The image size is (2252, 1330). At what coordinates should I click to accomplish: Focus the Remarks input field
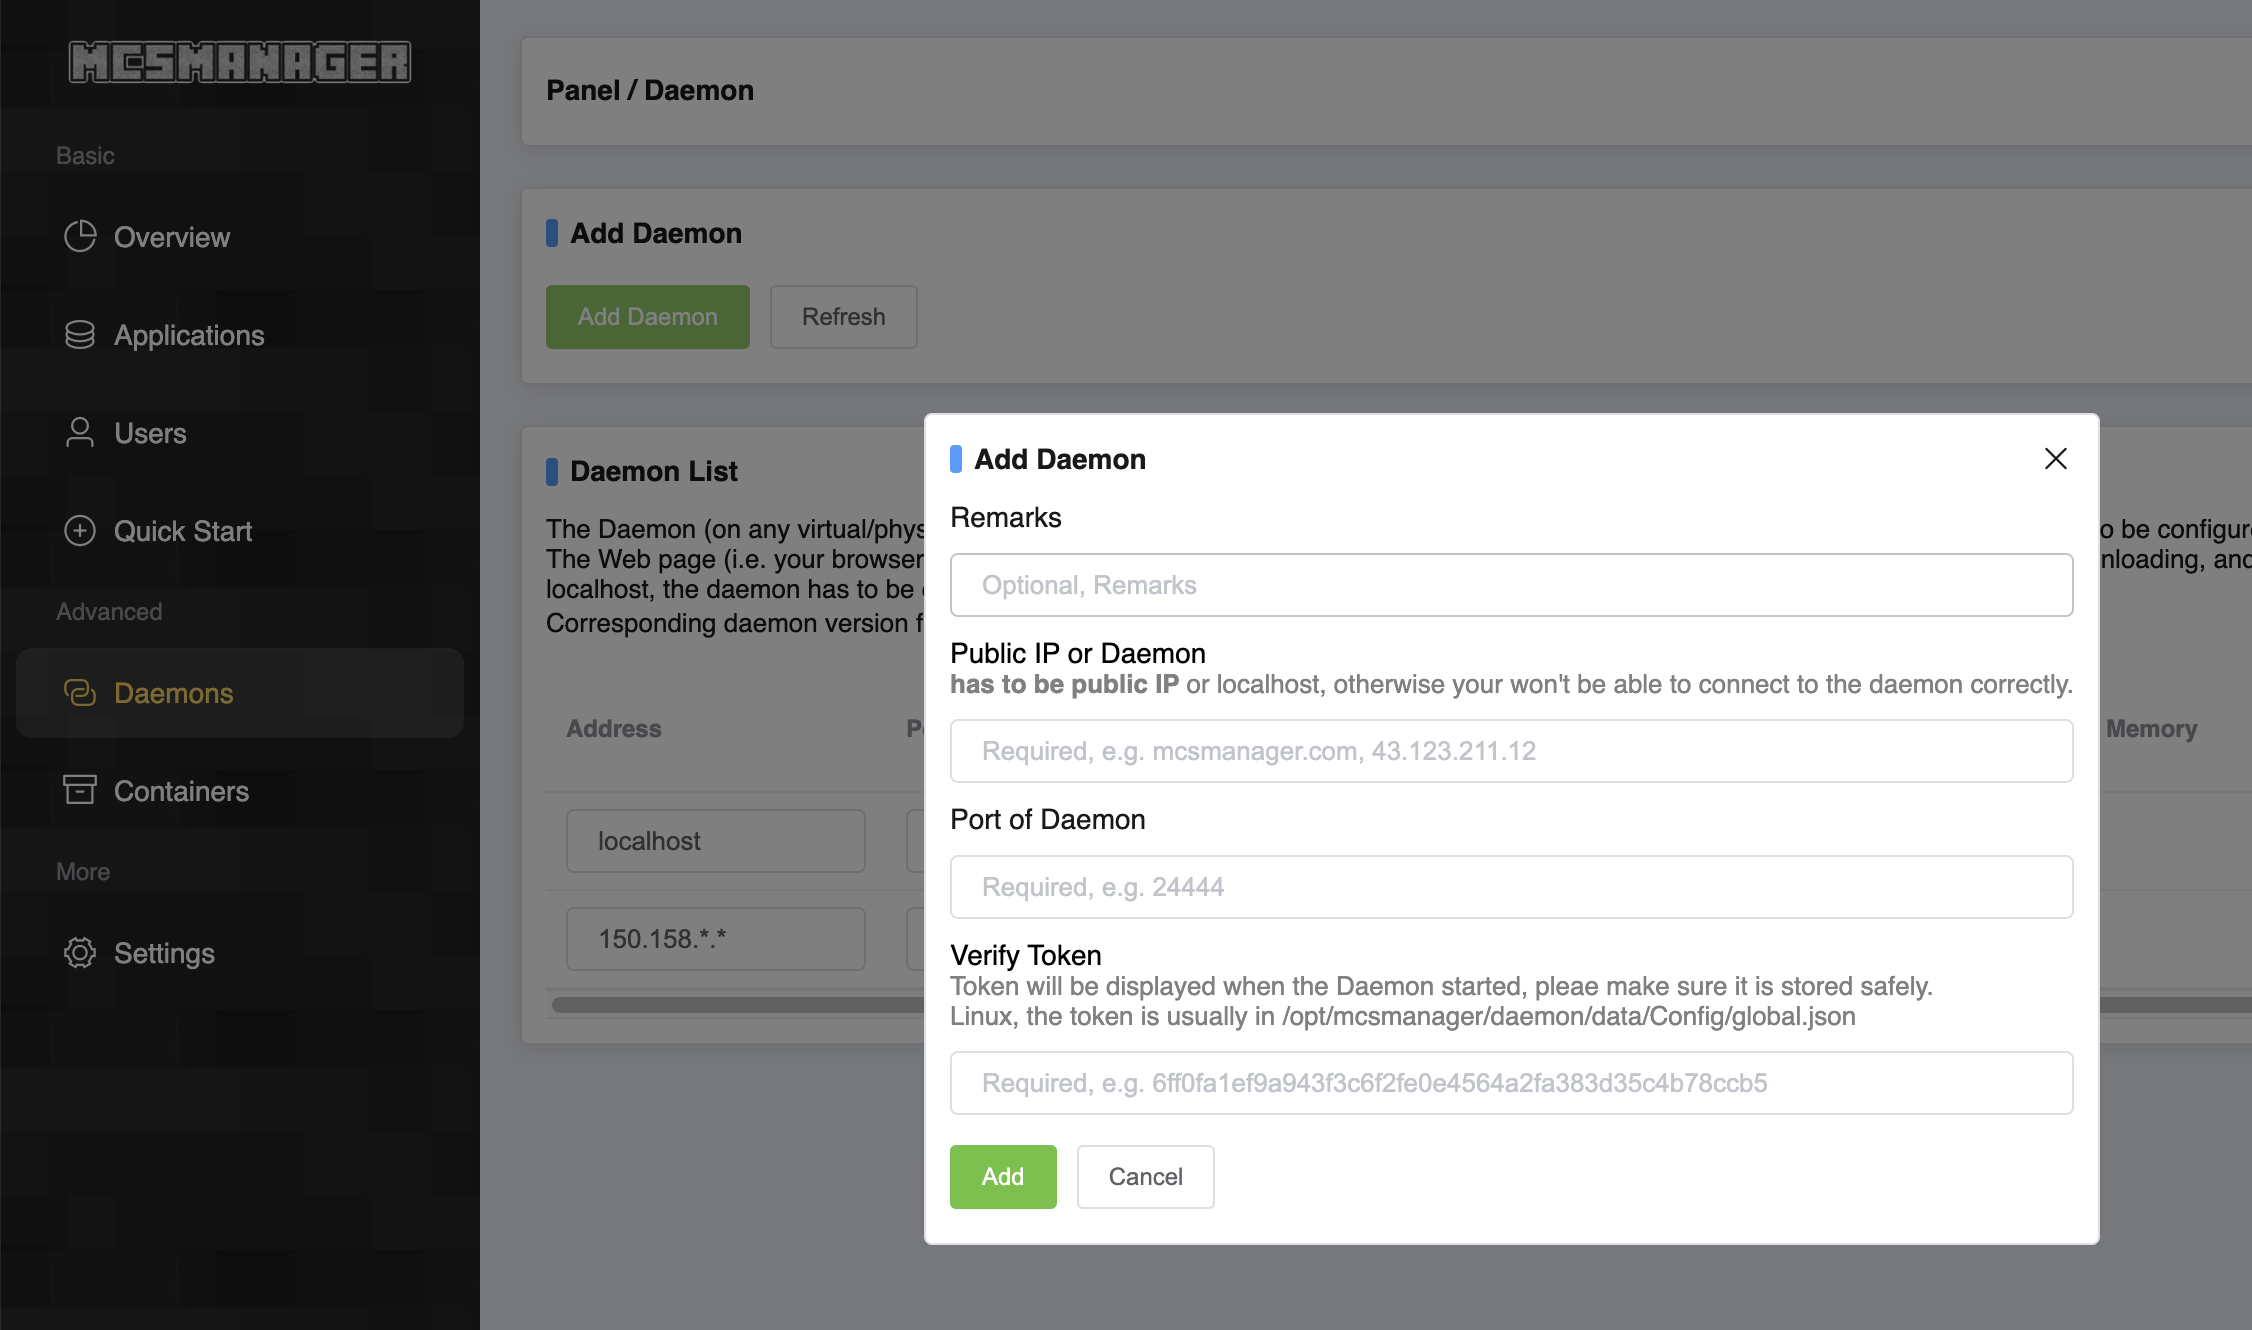(x=1510, y=585)
